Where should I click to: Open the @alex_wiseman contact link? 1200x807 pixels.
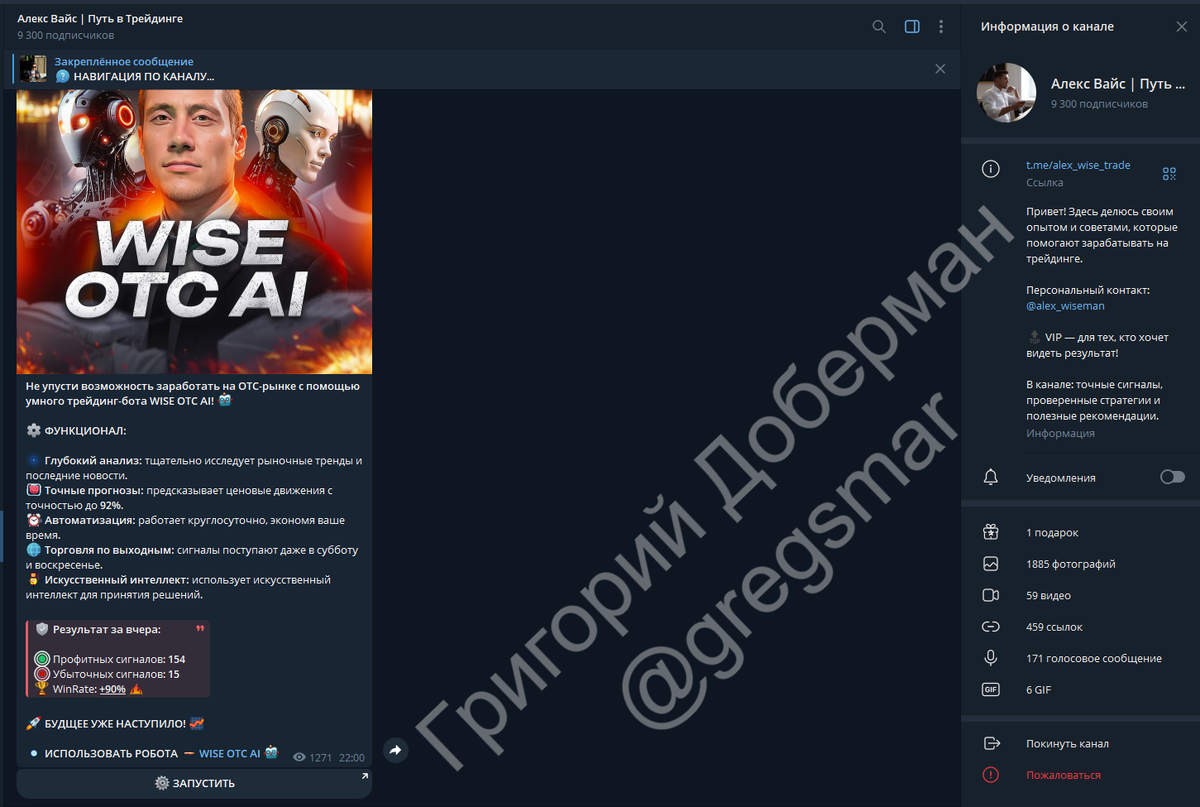pyautogui.click(x=1065, y=306)
